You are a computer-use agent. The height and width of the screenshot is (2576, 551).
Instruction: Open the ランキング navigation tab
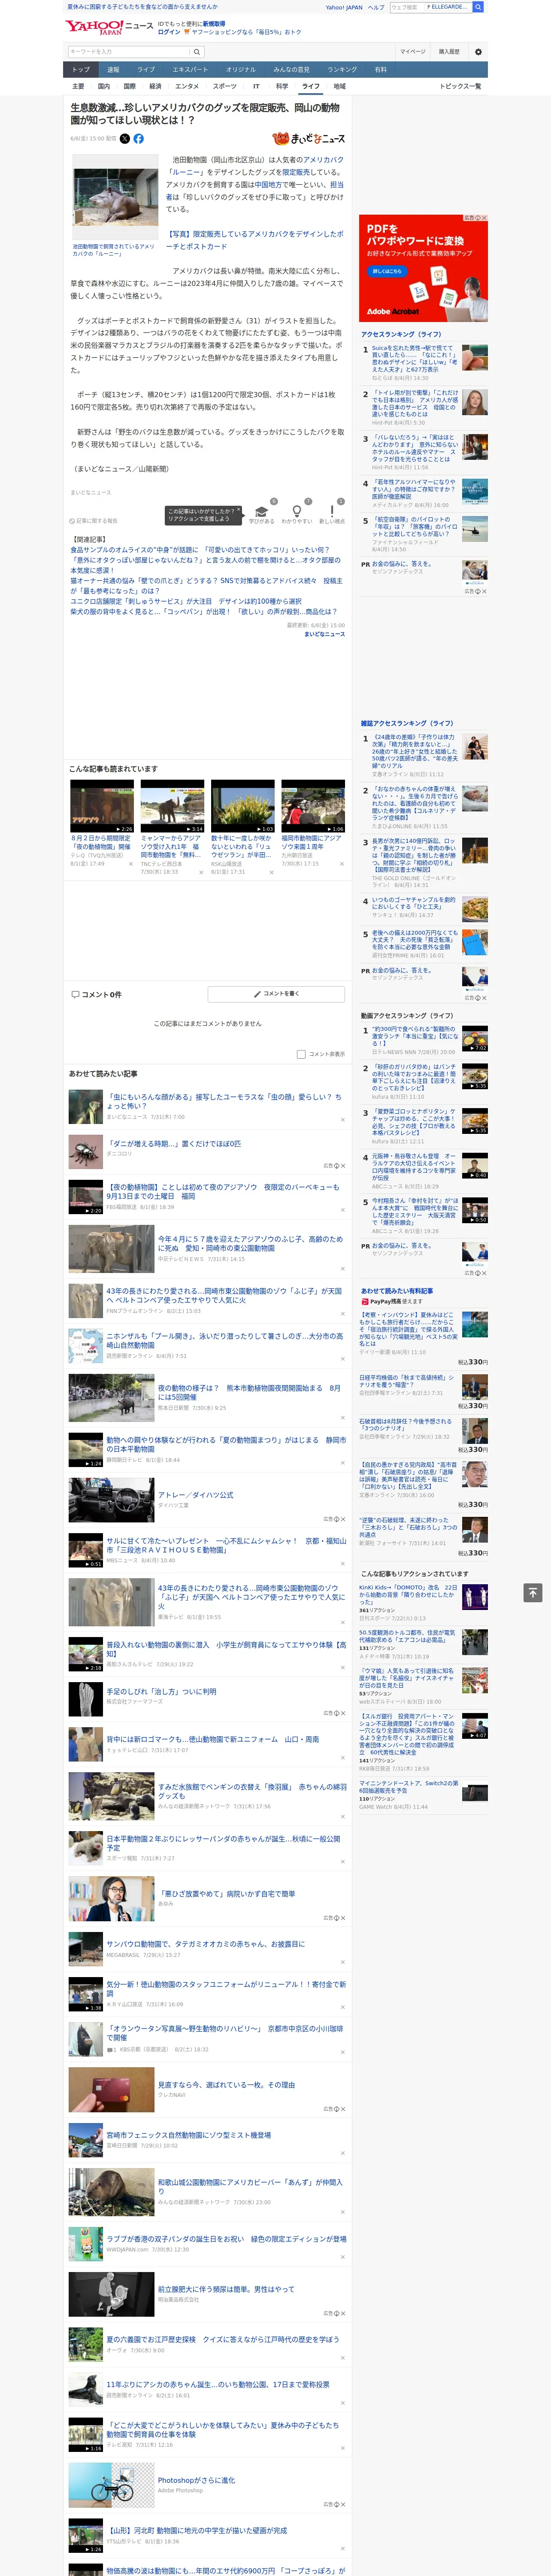(342, 70)
